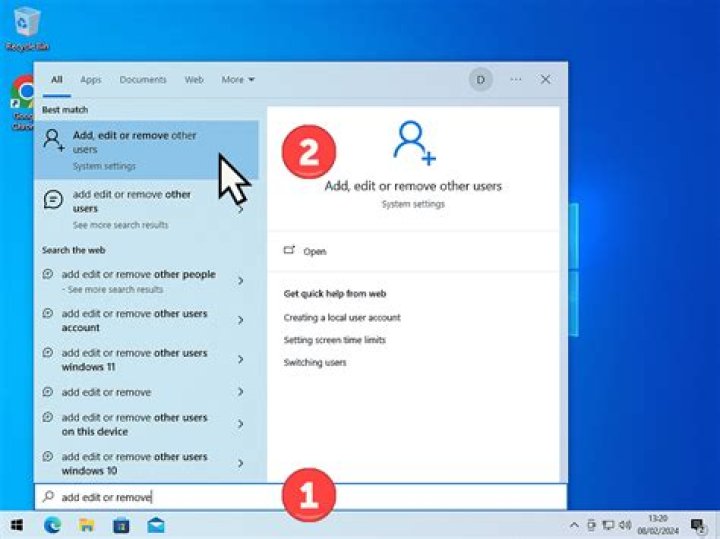Click the 'Best match' heading
Viewport: 720px width, 539px height.
tap(65, 110)
